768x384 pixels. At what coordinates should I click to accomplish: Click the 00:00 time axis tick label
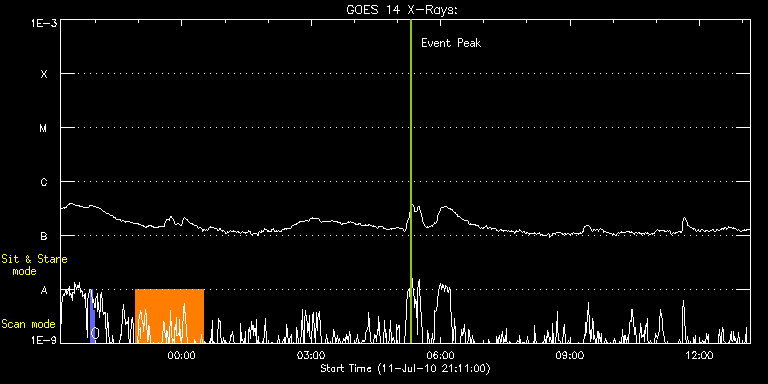click(x=181, y=355)
